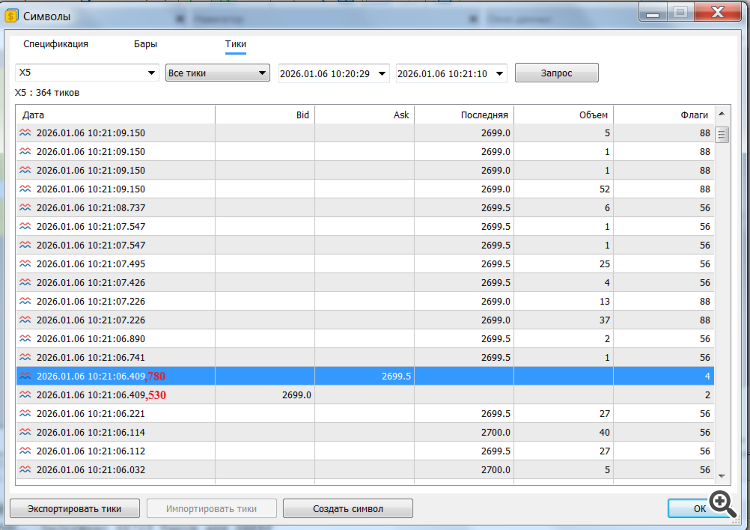Click tick icon of row 10:21:06.032

pyautogui.click(x=25, y=470)
